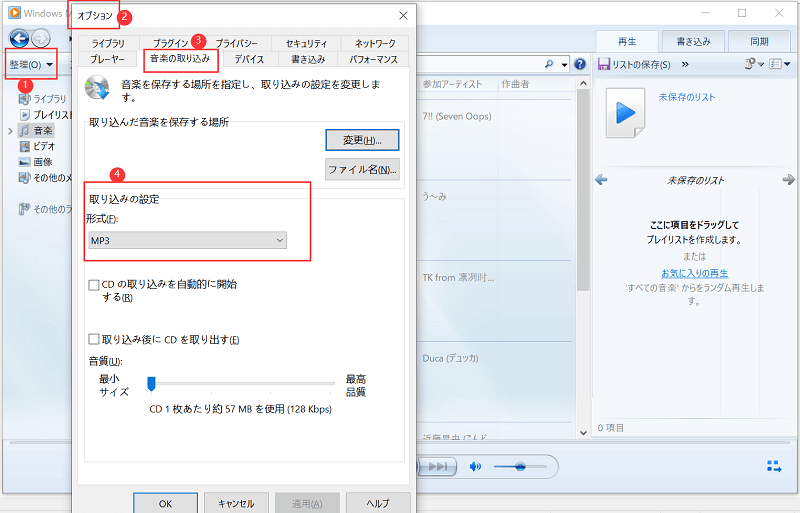Select the 音楽の取り込み tab
Screen dimensions: 800x513
click(x=180, y=59)
